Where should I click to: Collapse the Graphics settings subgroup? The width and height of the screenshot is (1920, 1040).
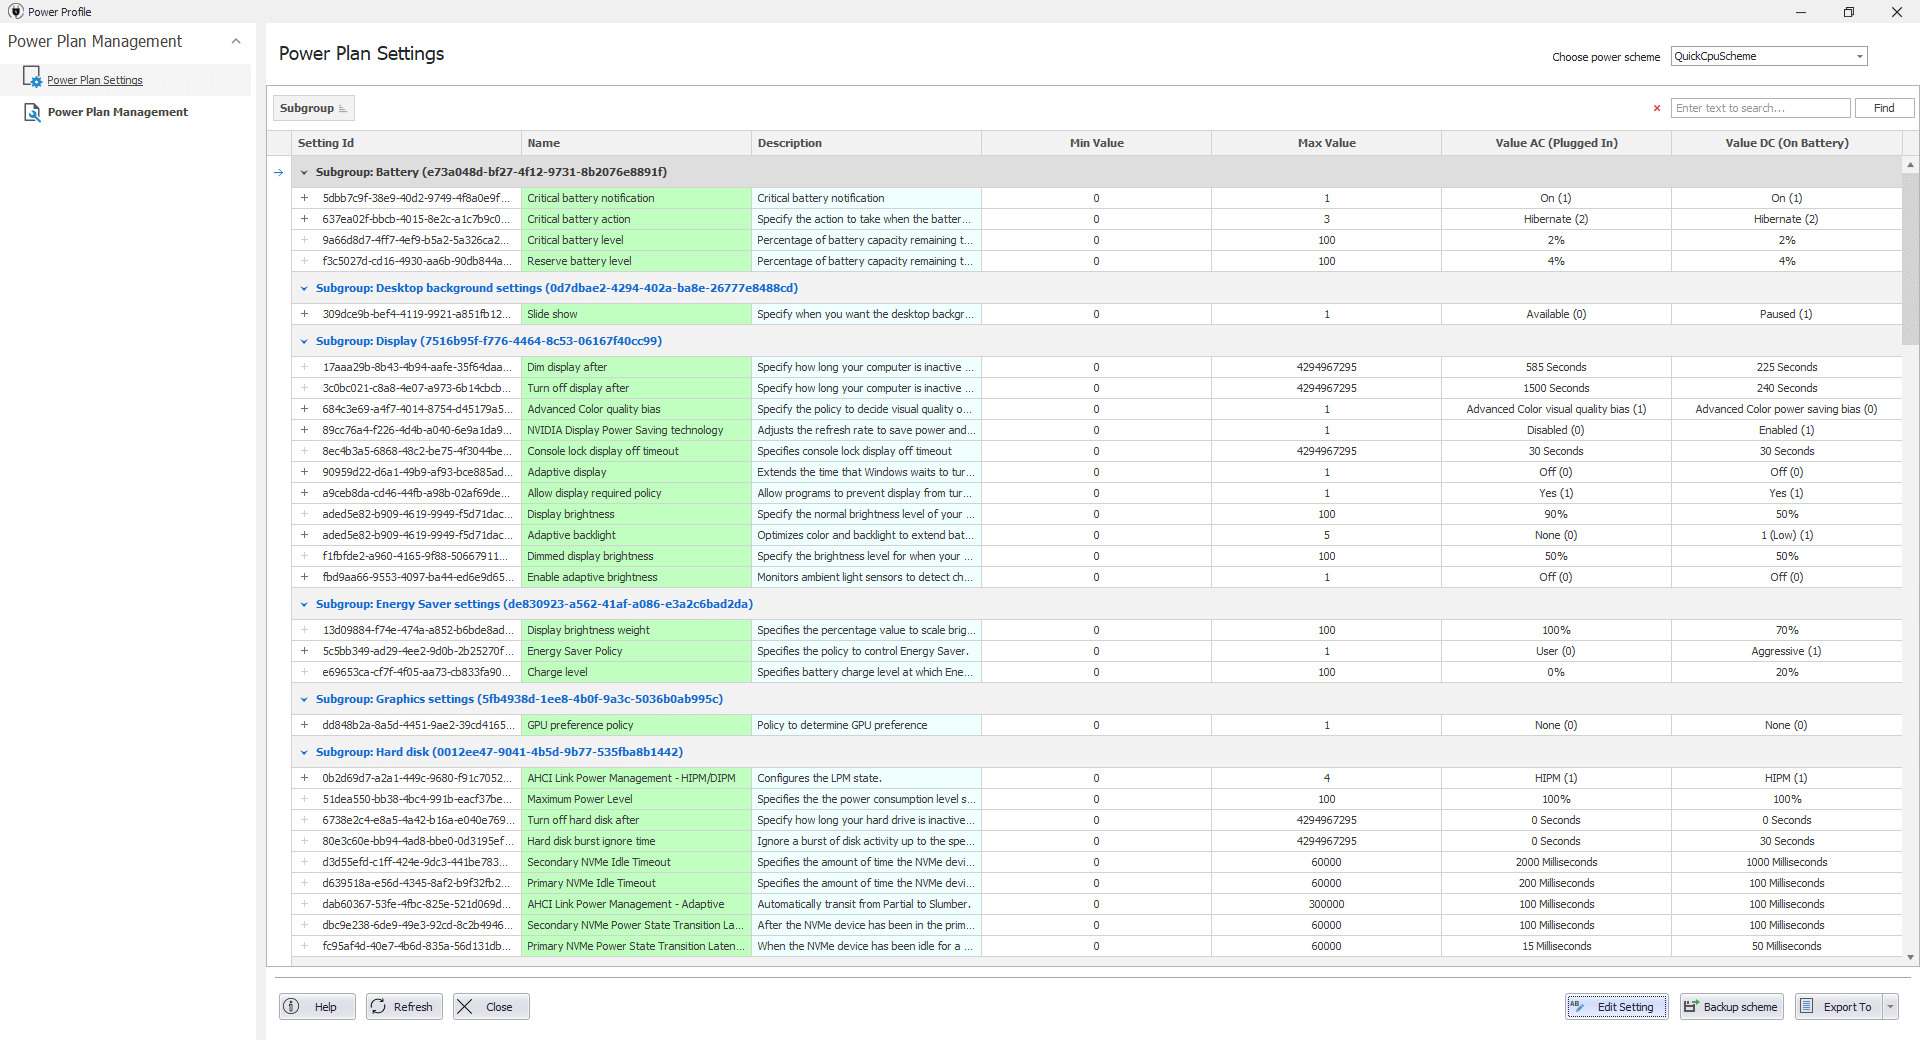304,699
